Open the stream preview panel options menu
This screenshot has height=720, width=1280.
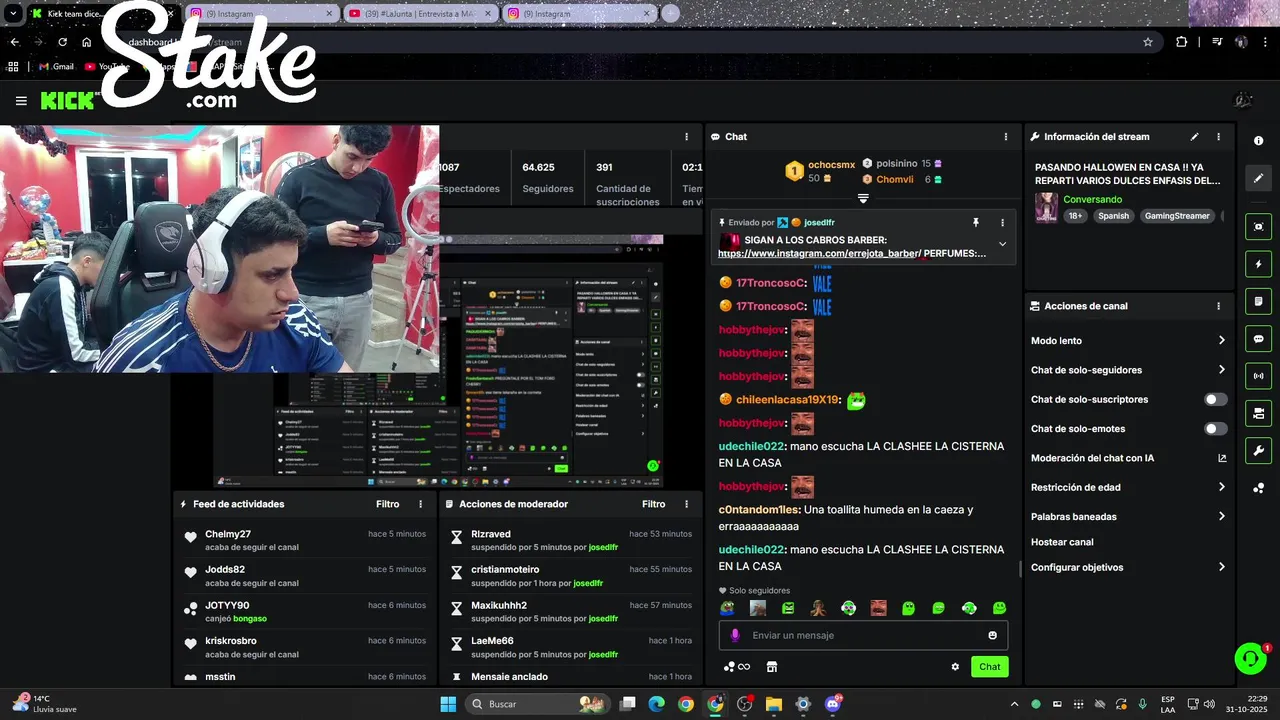click(686, 137)
